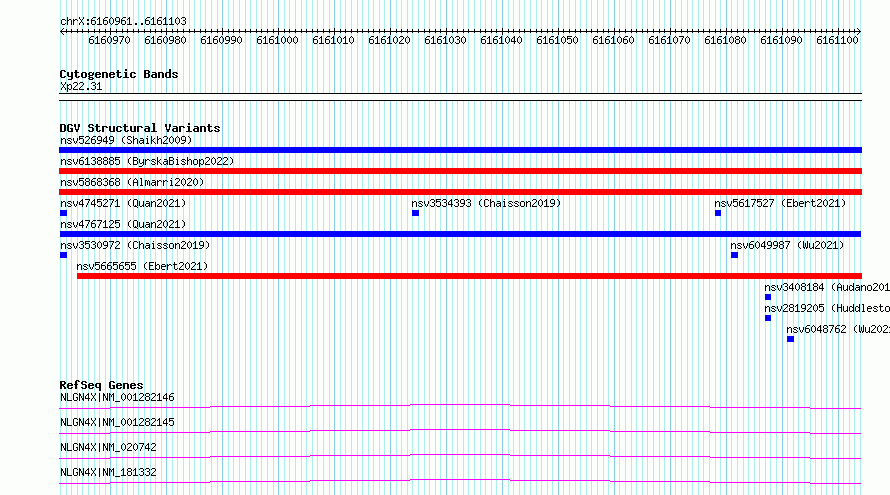Click the NLGN4X|NM_020742 gene label

[108, 447]
